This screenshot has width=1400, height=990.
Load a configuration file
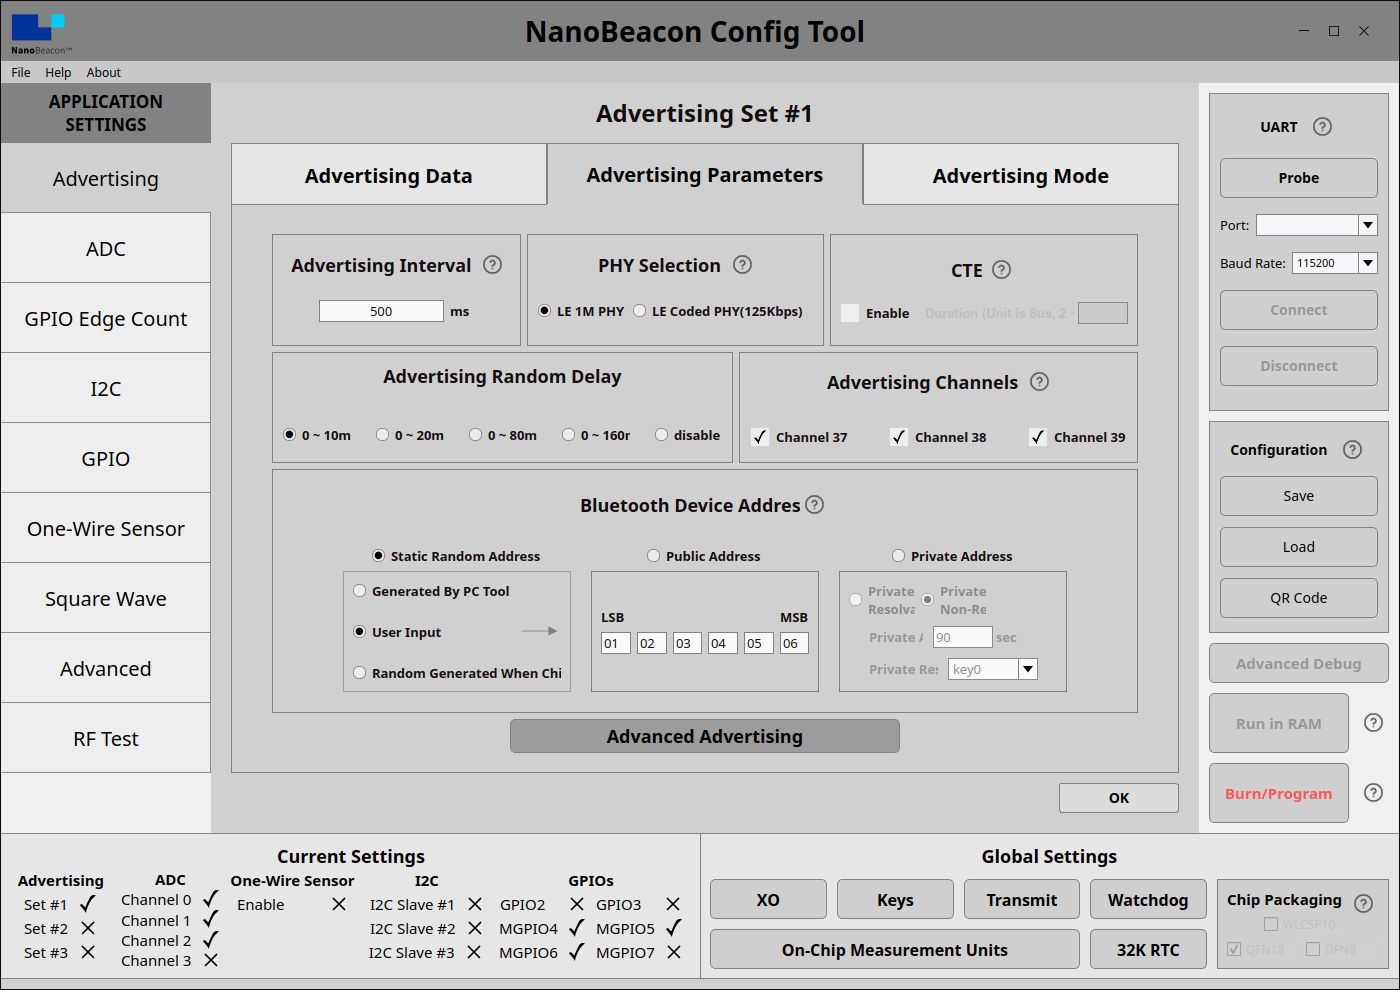pos(1299,547)
